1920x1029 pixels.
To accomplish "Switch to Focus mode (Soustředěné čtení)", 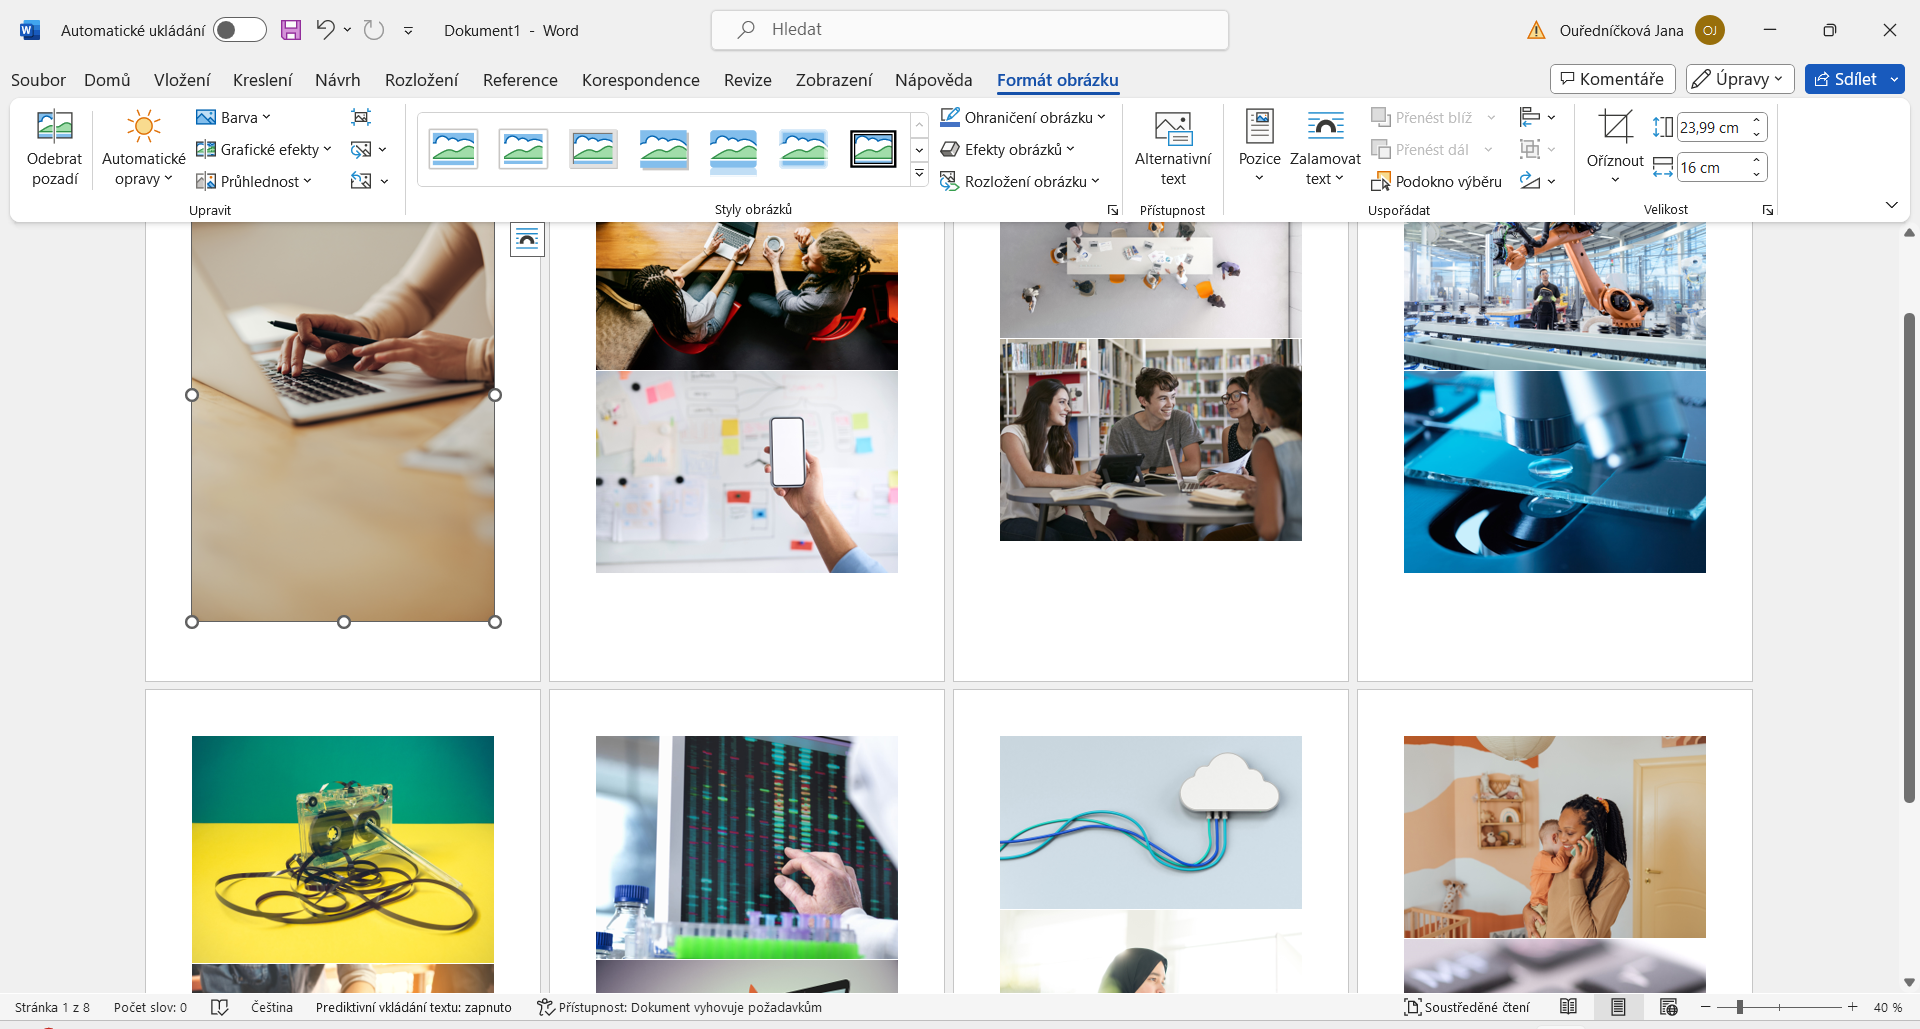I will [x=1466, y=1007].
